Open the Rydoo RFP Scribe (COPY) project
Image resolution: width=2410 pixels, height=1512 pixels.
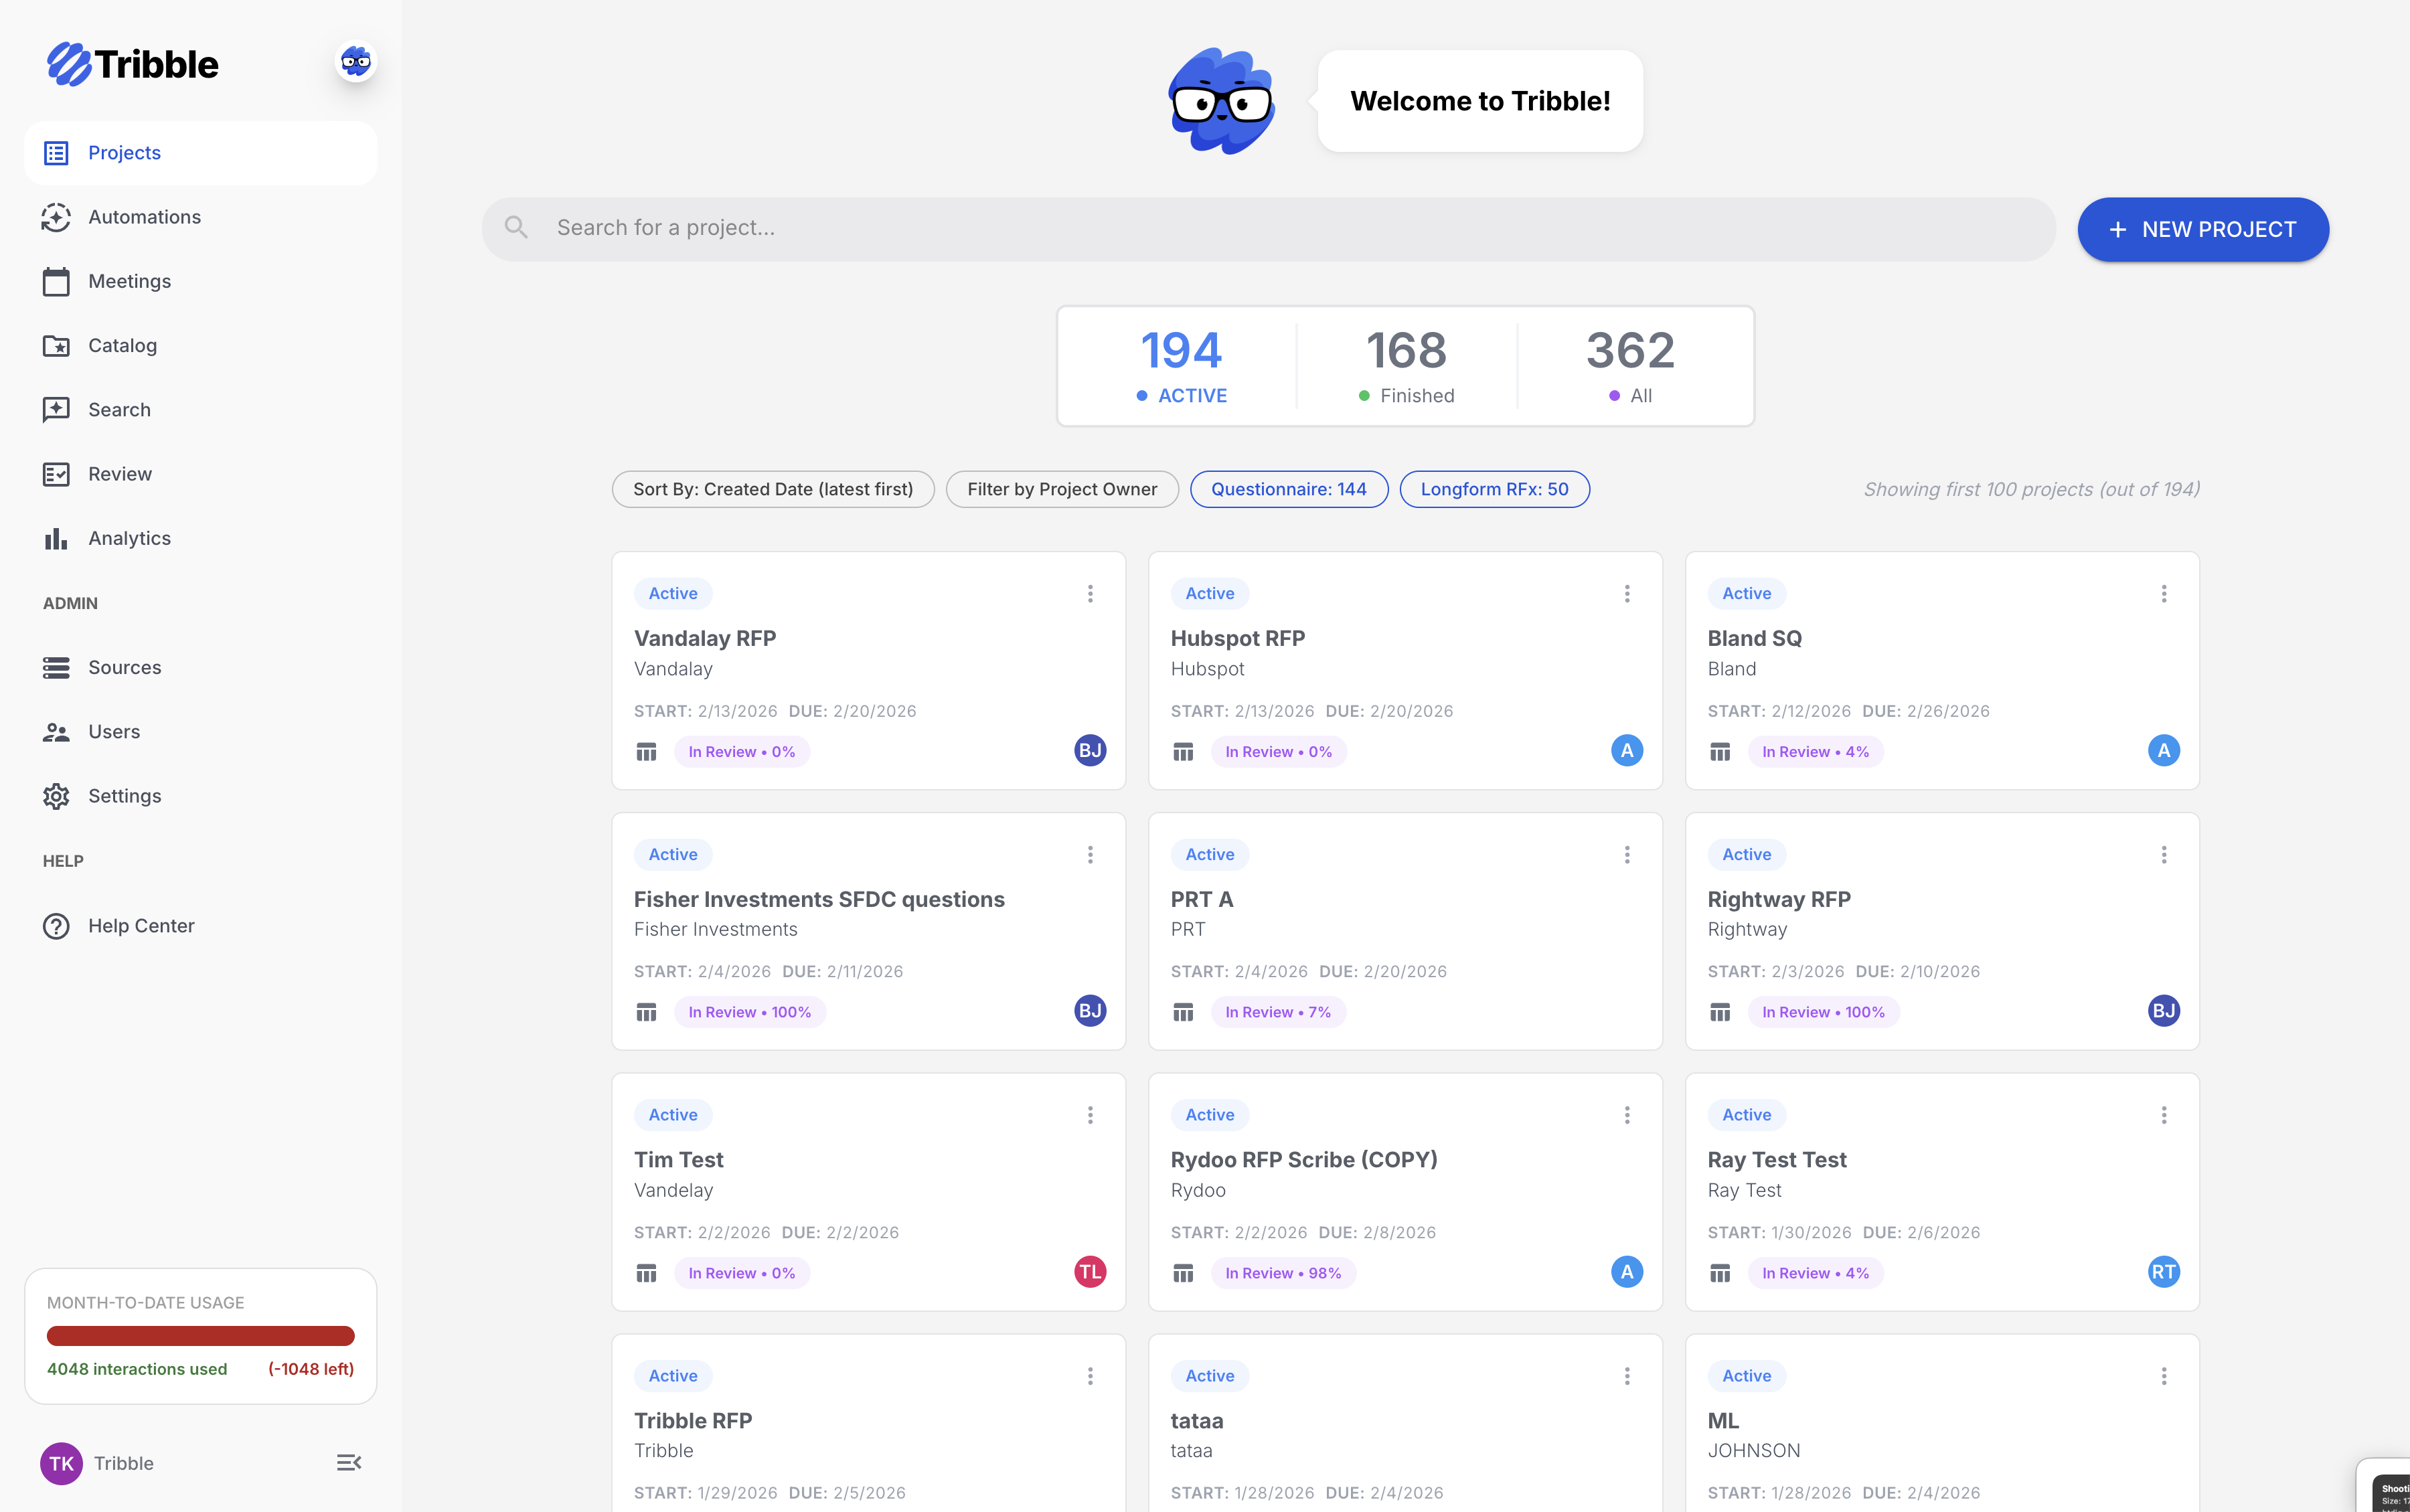[x=1304, y=1160]
